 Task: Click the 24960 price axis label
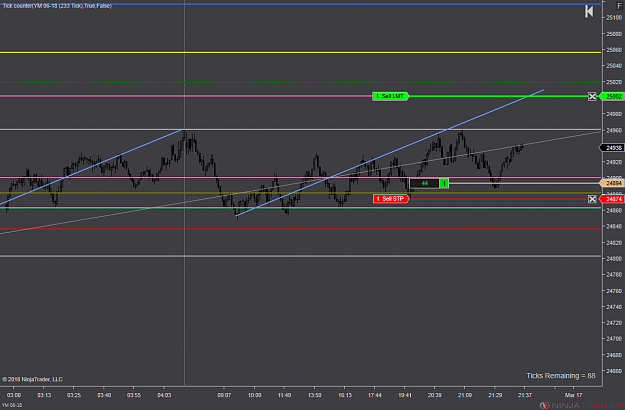[614, 130]
